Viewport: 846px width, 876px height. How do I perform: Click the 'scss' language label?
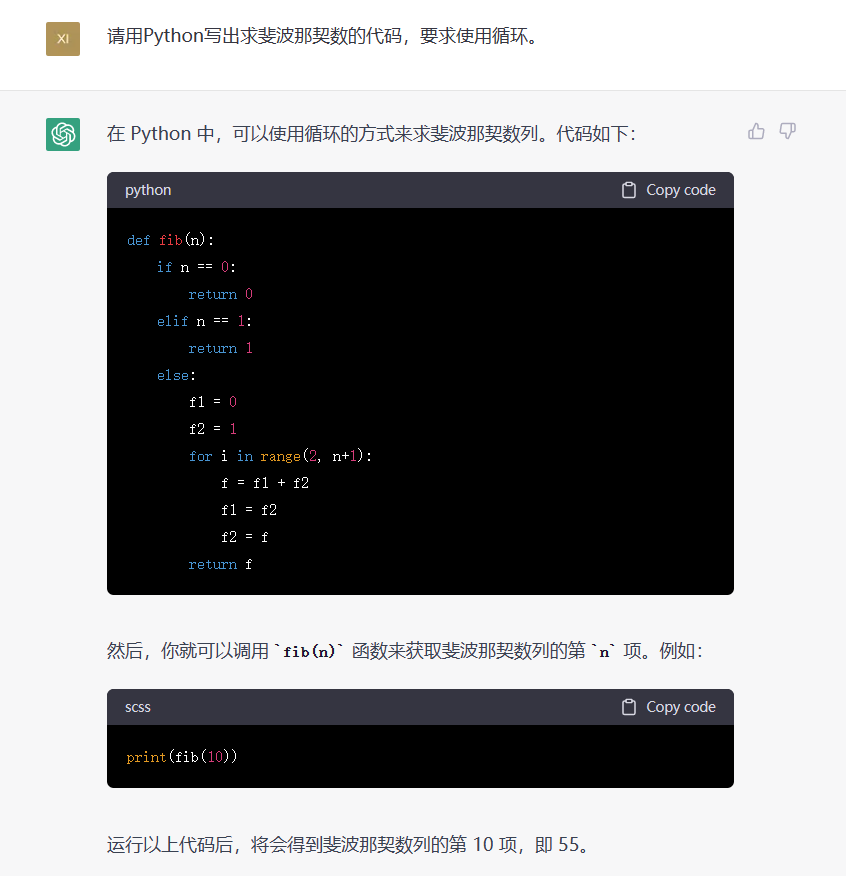[138, 707]
